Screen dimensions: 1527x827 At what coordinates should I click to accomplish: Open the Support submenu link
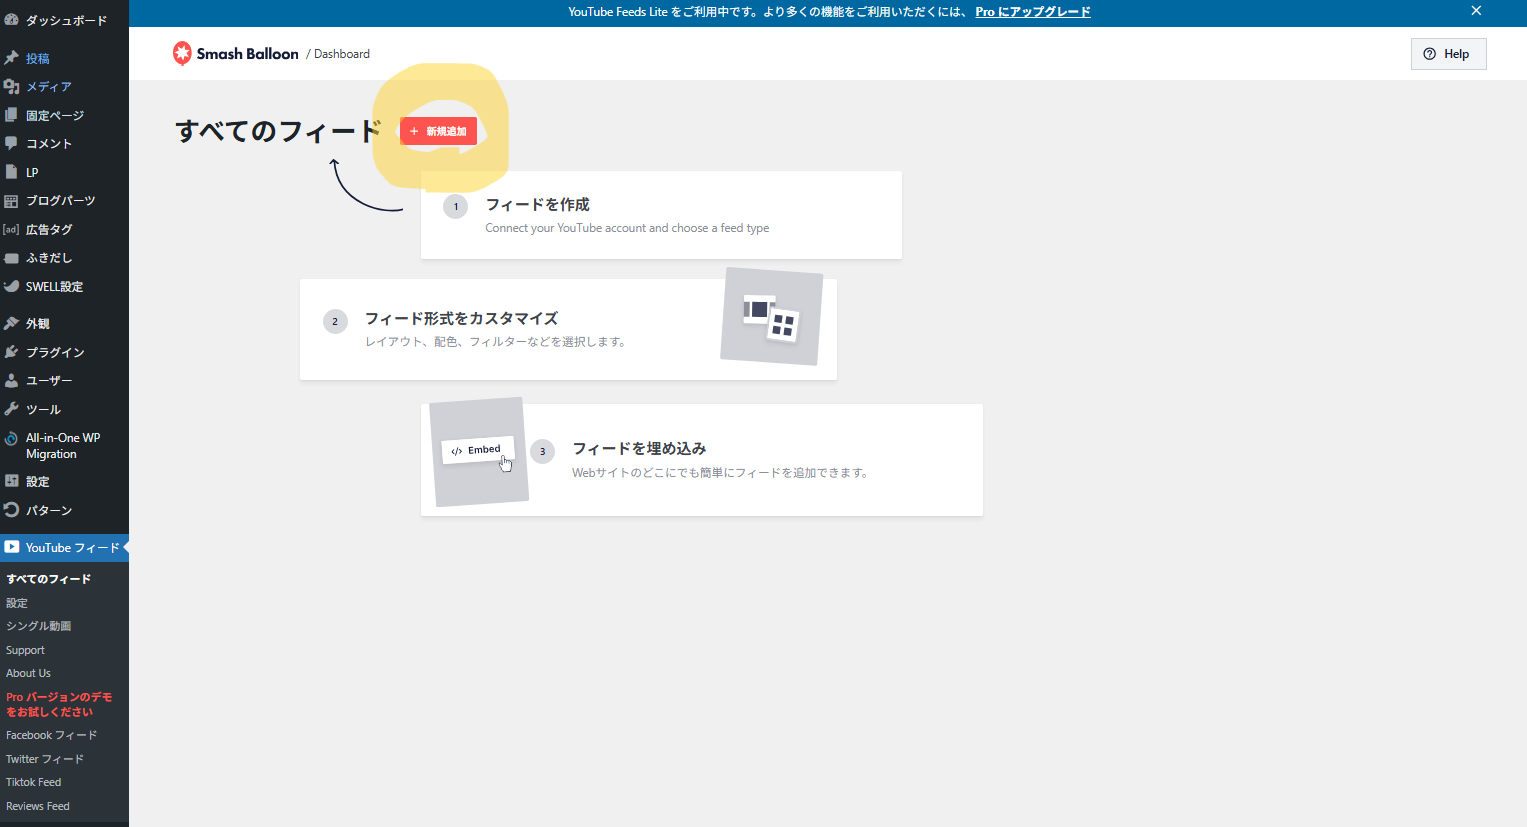[x=25, y=650]
